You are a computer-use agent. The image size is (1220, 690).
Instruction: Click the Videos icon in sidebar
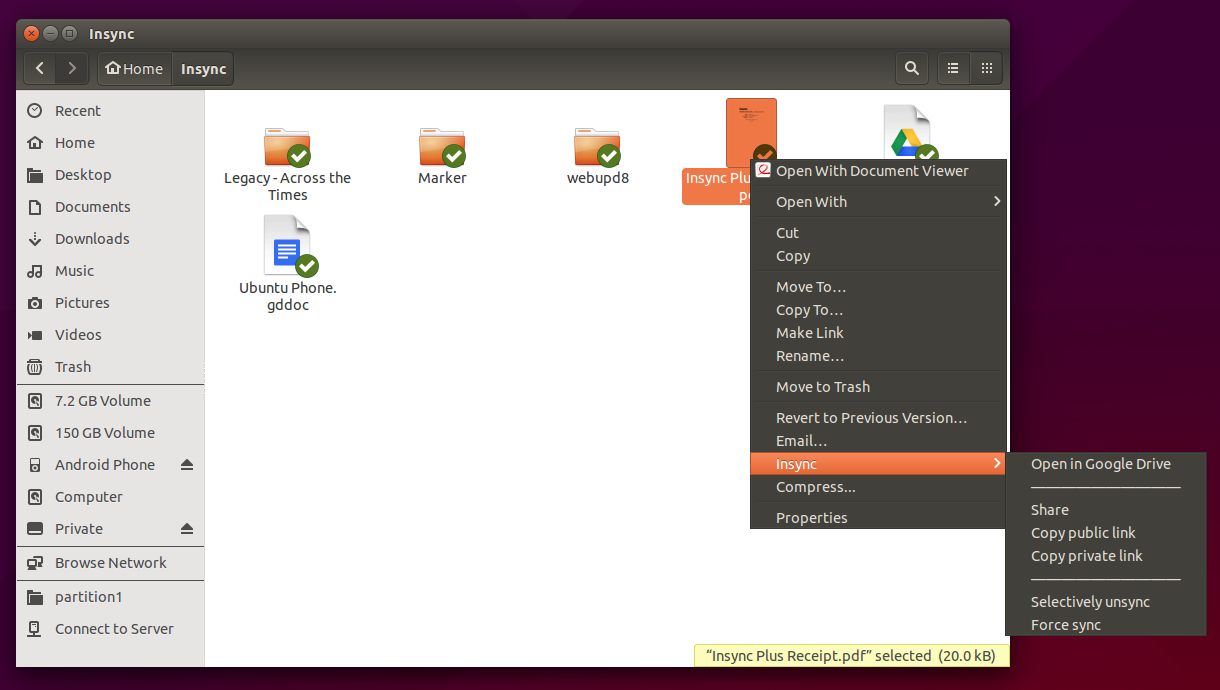point(35,335)
